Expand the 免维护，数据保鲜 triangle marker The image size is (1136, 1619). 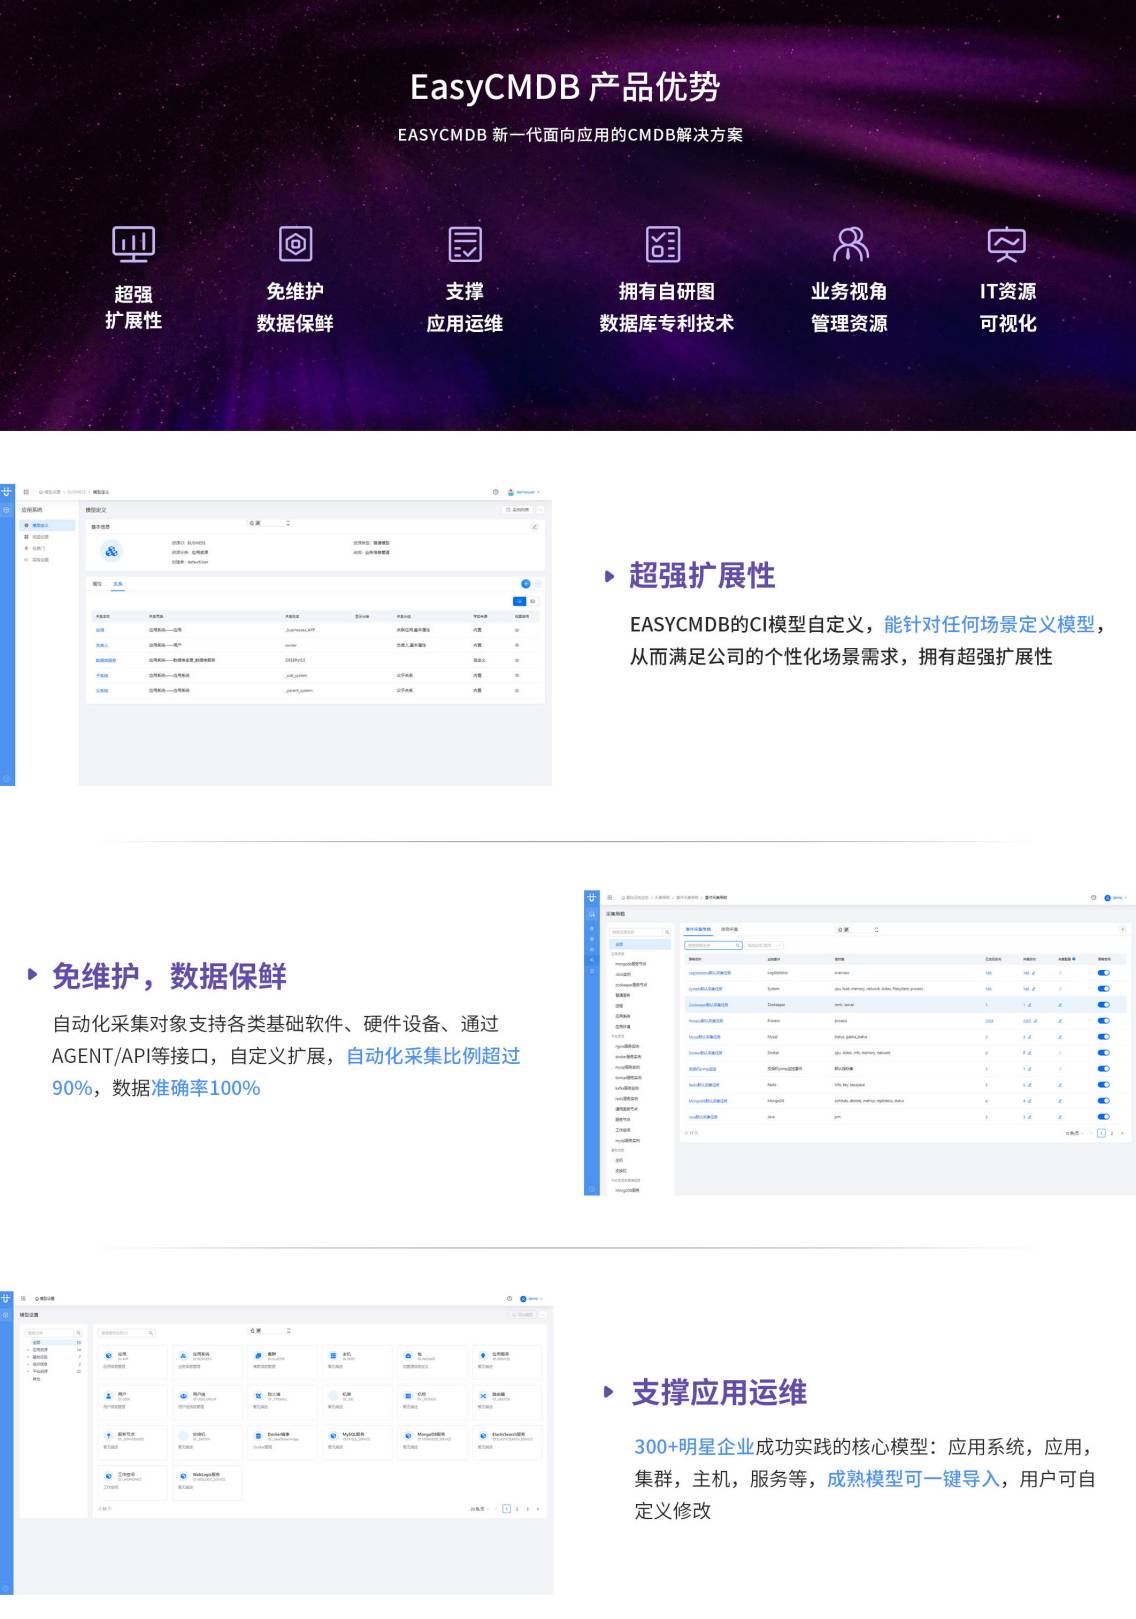33,975
